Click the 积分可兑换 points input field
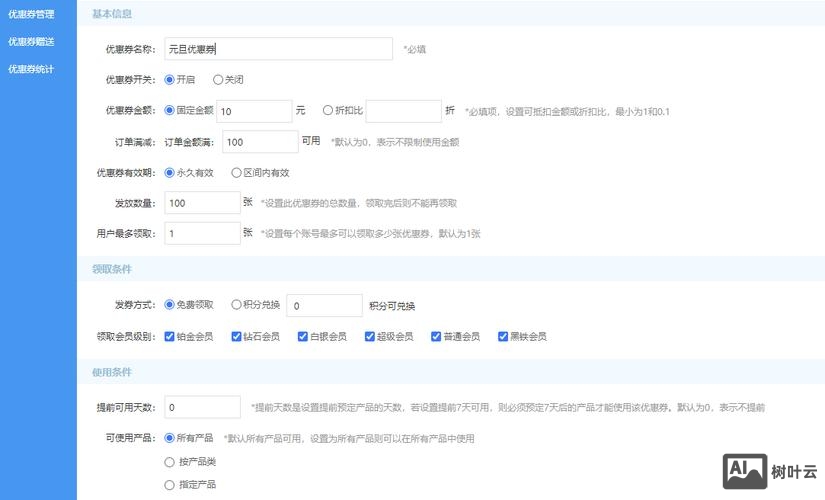This screenshot has height=500, width=825. [324, 305]
